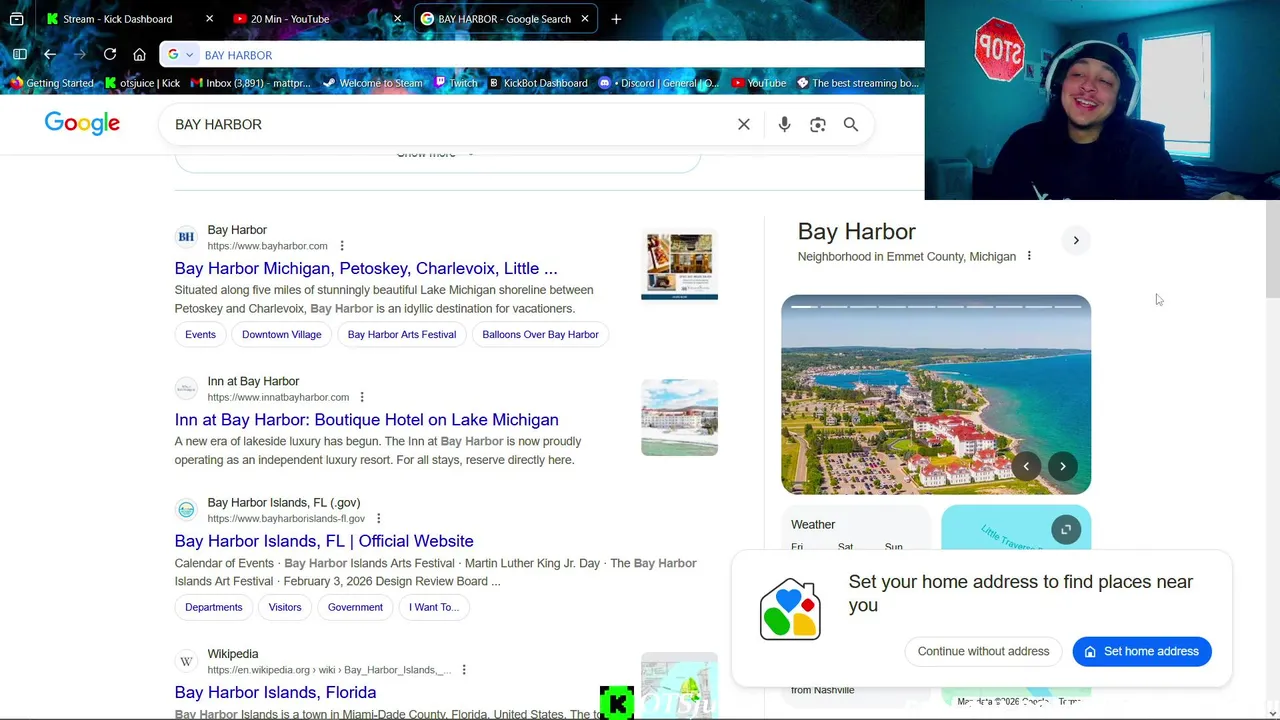This screenshot has width=1280, height=720.
Task: Go back one page
Action: click(x=50, y=54)
